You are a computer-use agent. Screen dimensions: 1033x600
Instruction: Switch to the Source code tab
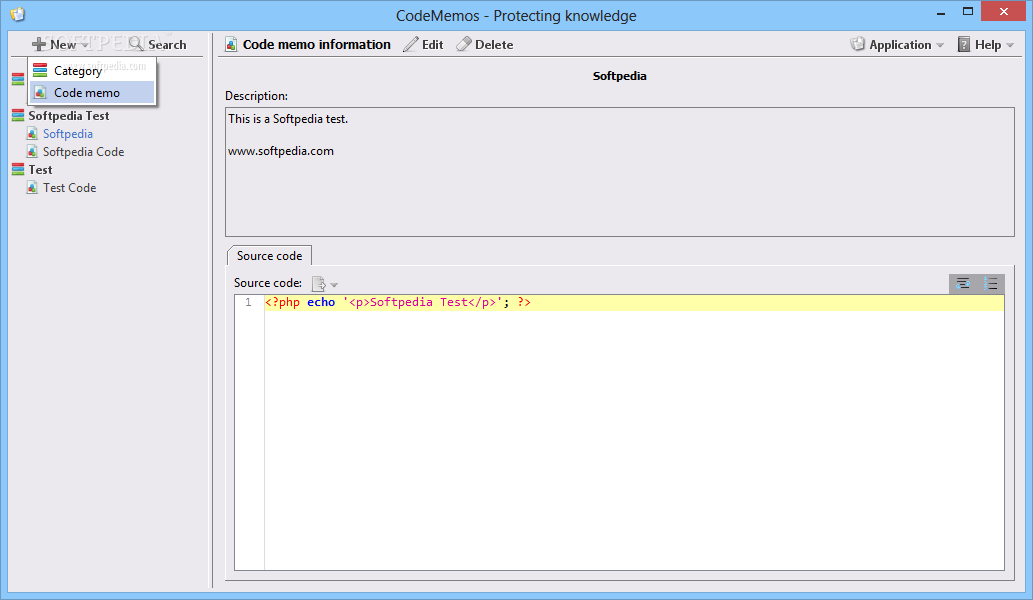tap(269, 256)
